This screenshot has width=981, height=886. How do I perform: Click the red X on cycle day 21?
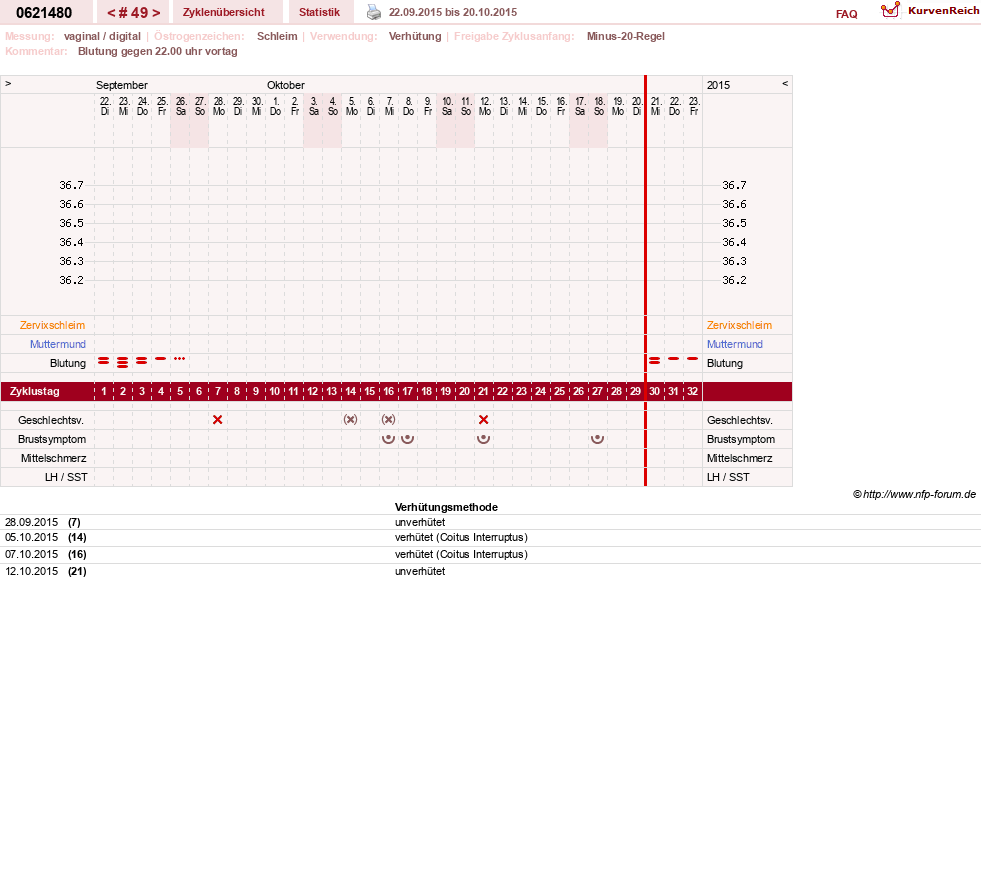pyautogui.click(x=484, y=420)
